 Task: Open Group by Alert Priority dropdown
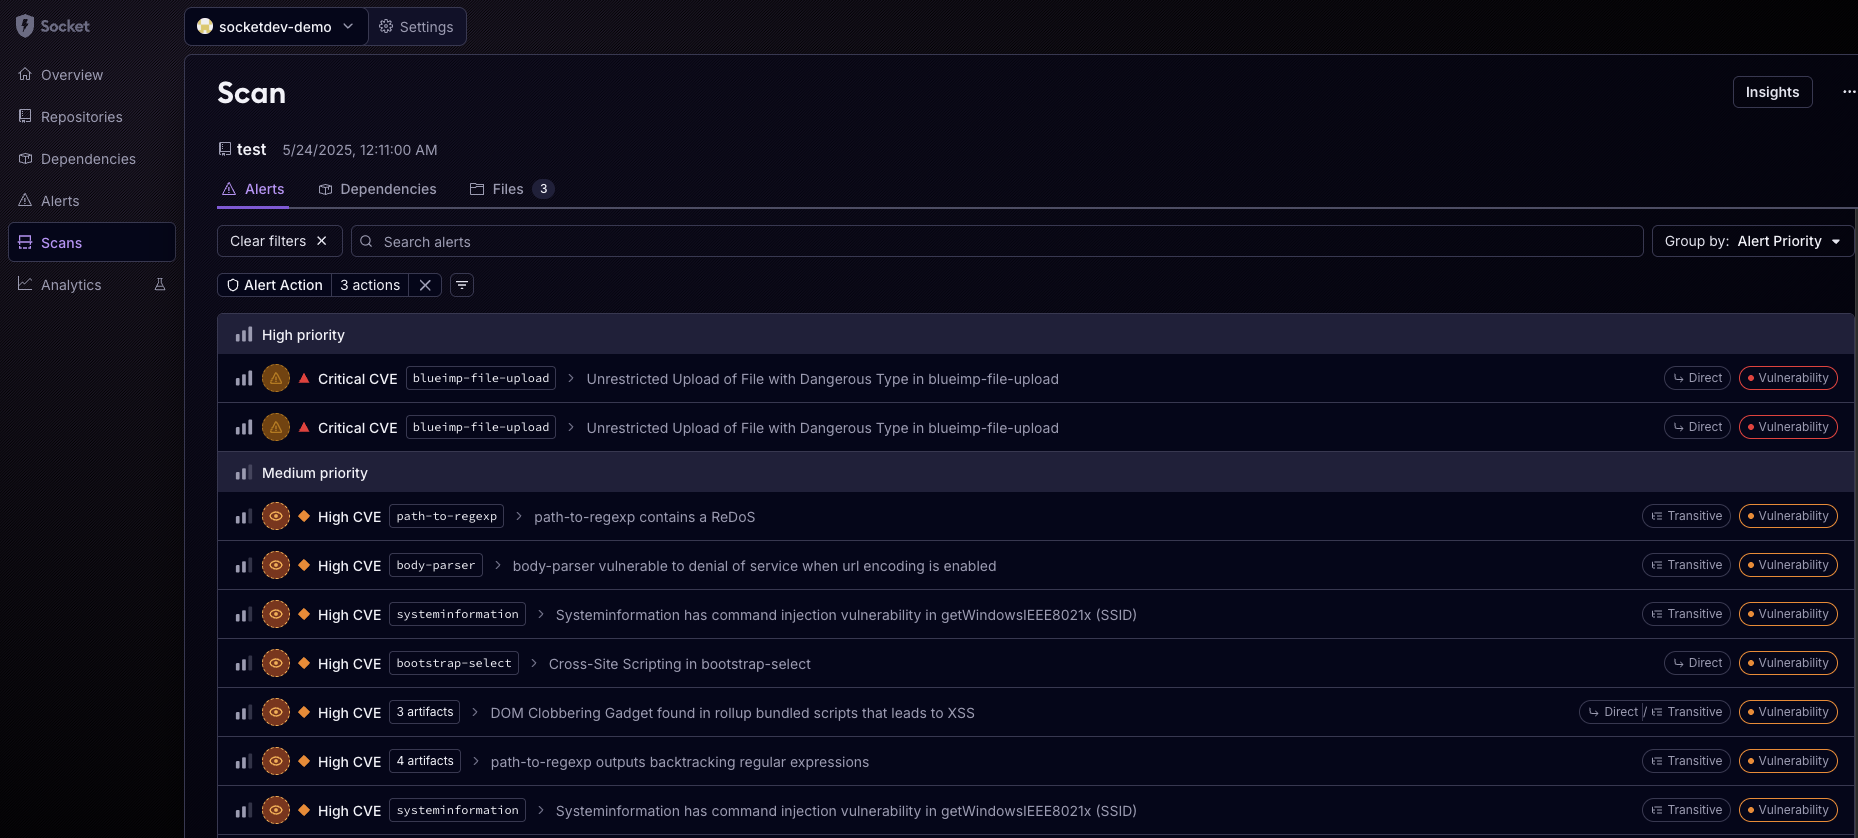tap(1752, 241)
